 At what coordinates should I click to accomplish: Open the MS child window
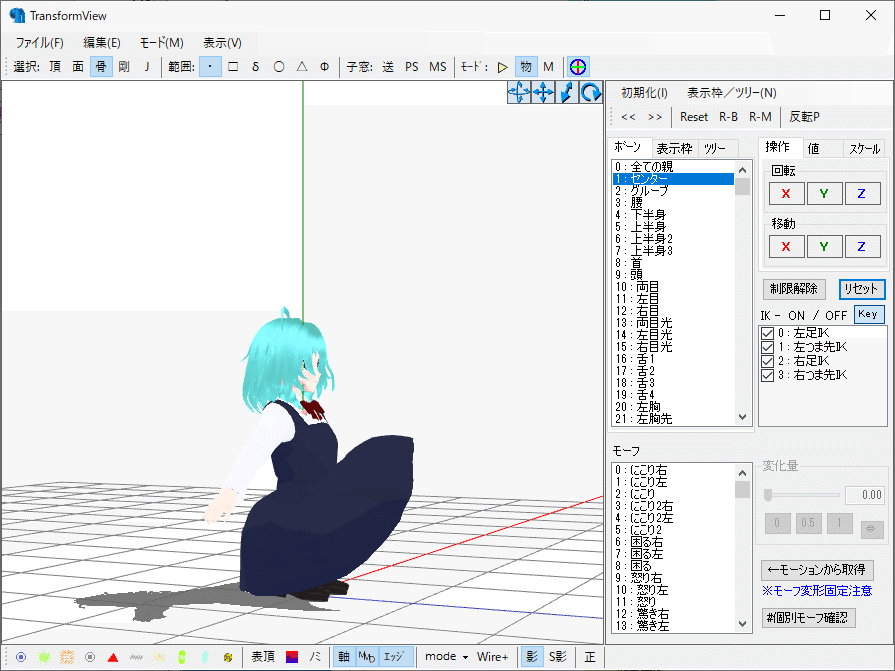[x=438, y=67]
